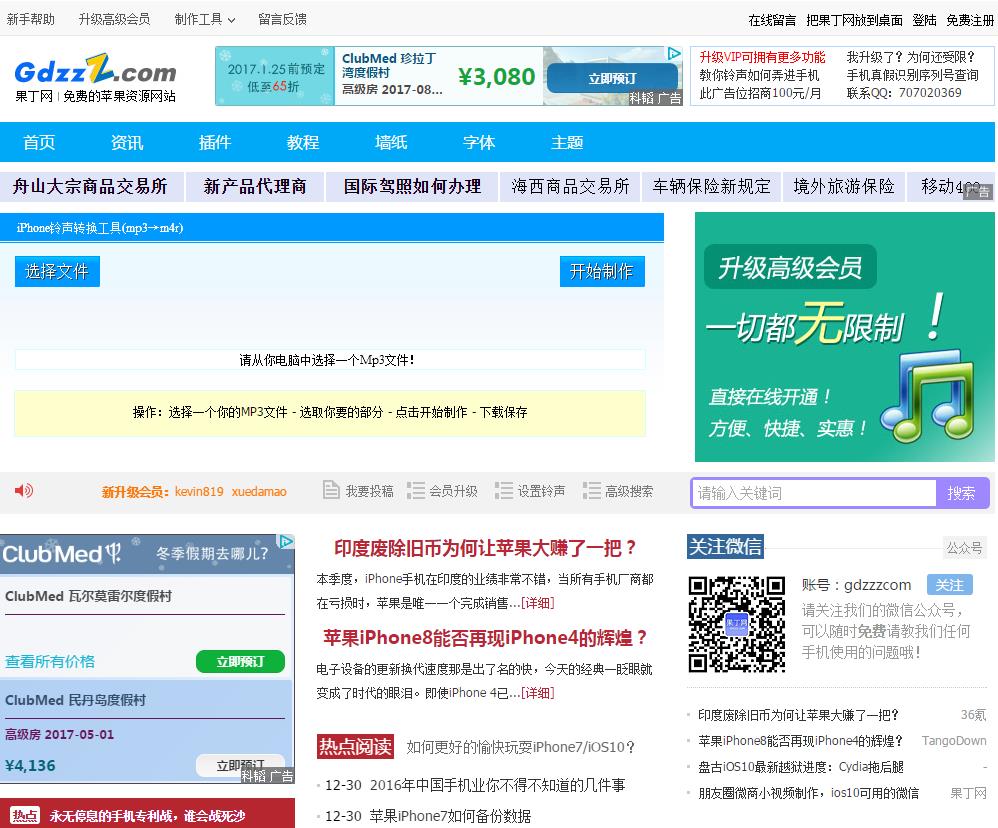Click 立即预订 button in top banner ad
Image resolution: width=998 pixels, height=828 pixels.
pyautogui.click(x=612, y=78)
